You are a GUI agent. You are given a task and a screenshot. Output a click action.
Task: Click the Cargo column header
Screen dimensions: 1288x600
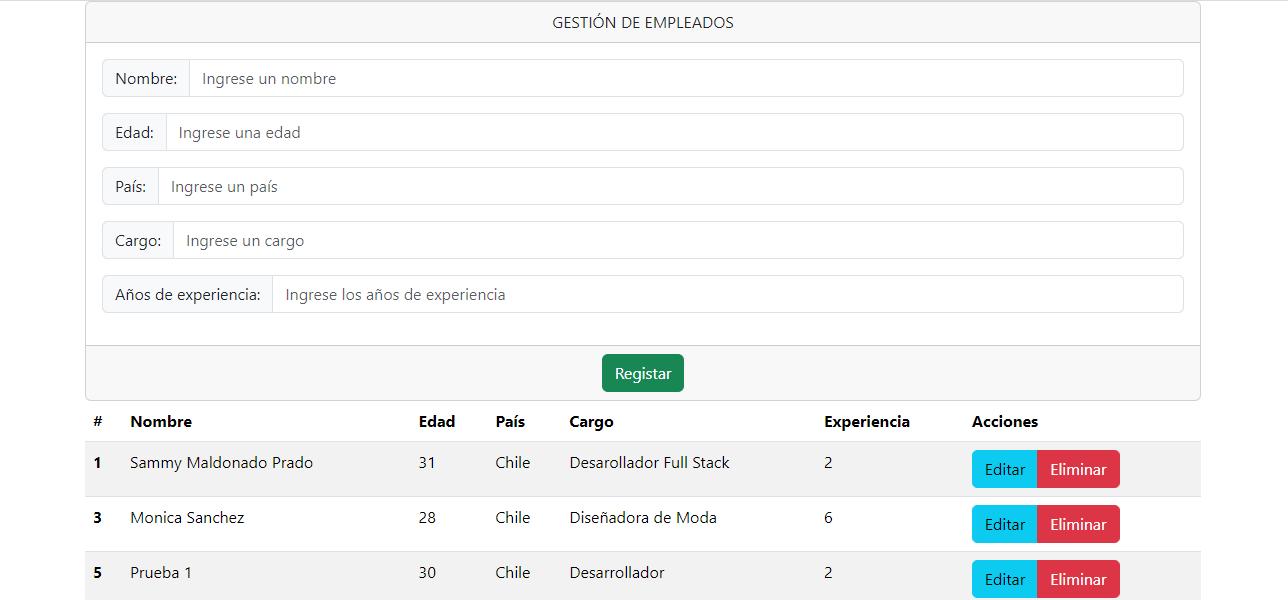click(x=591, y=422)
